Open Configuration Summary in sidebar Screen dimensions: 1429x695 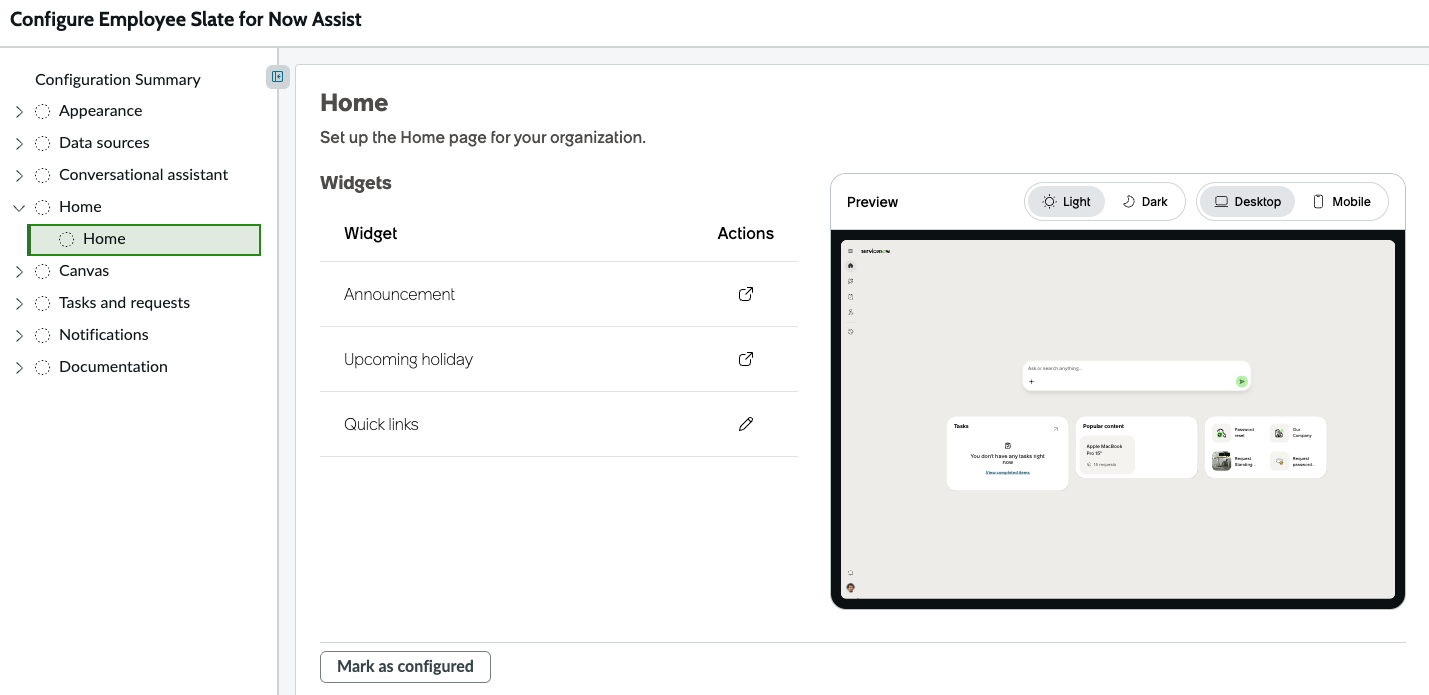tap(118, 79)
